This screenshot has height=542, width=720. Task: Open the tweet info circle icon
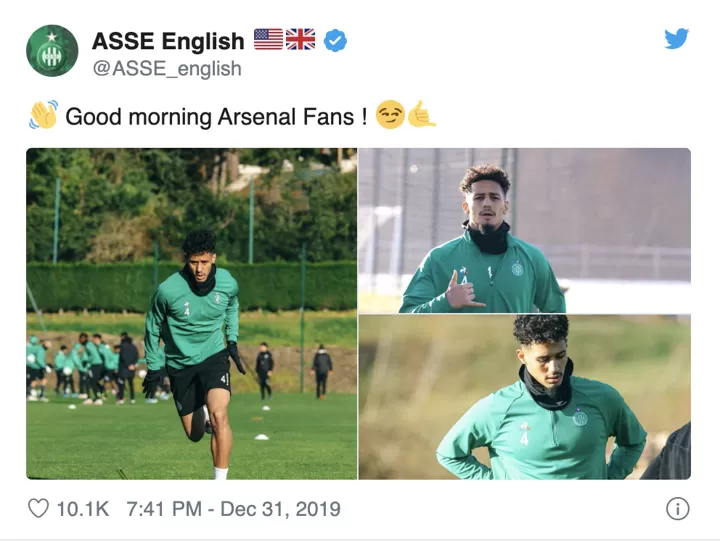677,509
